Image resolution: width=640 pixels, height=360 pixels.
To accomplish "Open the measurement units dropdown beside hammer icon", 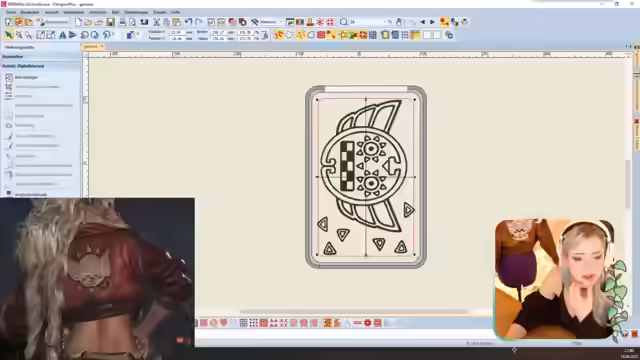I will pos(280,22).
